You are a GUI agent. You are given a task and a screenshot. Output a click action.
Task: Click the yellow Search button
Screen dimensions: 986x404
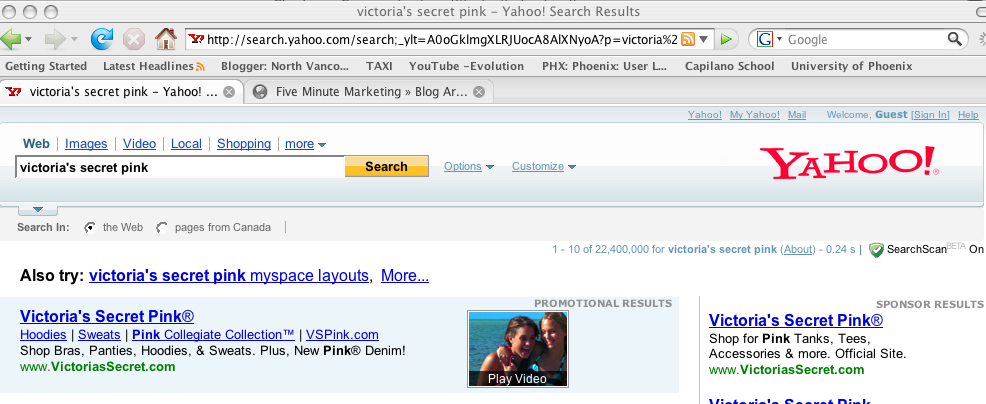[x=386, y=167]
